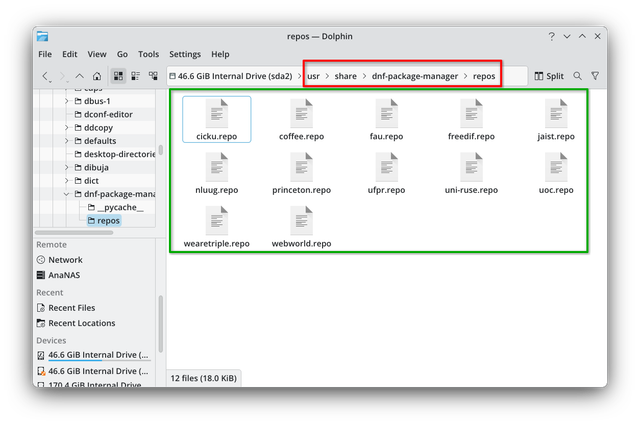Expand the ddcopy tree folder

[67, 128]
